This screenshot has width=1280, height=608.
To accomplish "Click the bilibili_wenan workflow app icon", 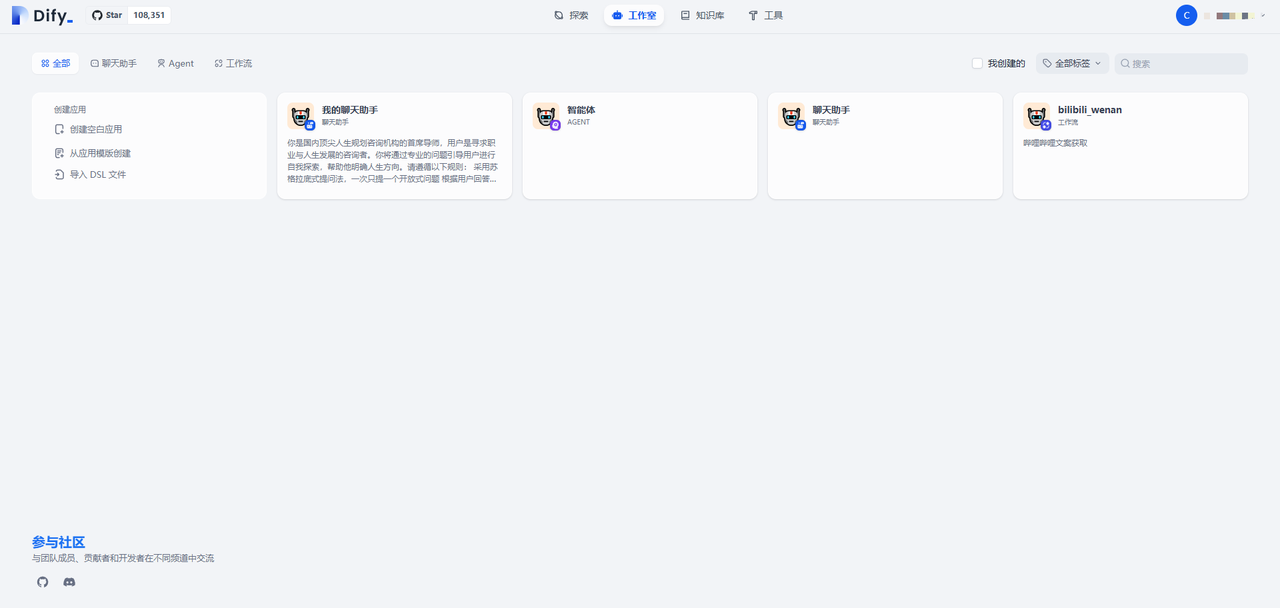I will (x=1036, y=116).
